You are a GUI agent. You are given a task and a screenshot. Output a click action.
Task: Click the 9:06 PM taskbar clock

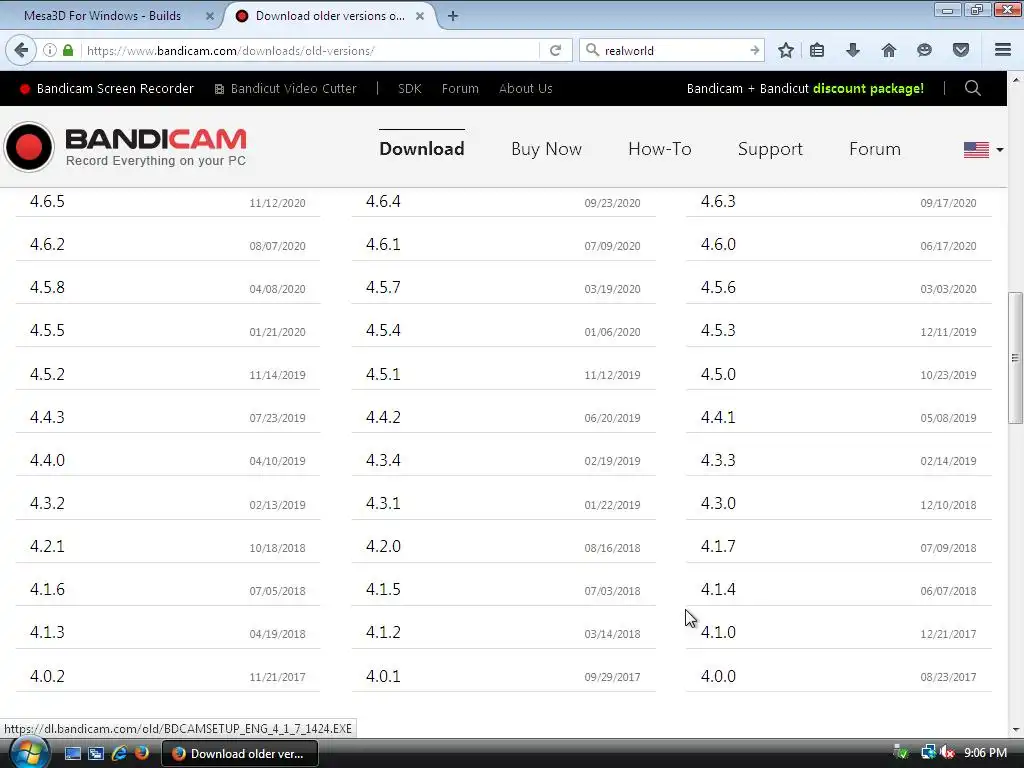[985, 753]
